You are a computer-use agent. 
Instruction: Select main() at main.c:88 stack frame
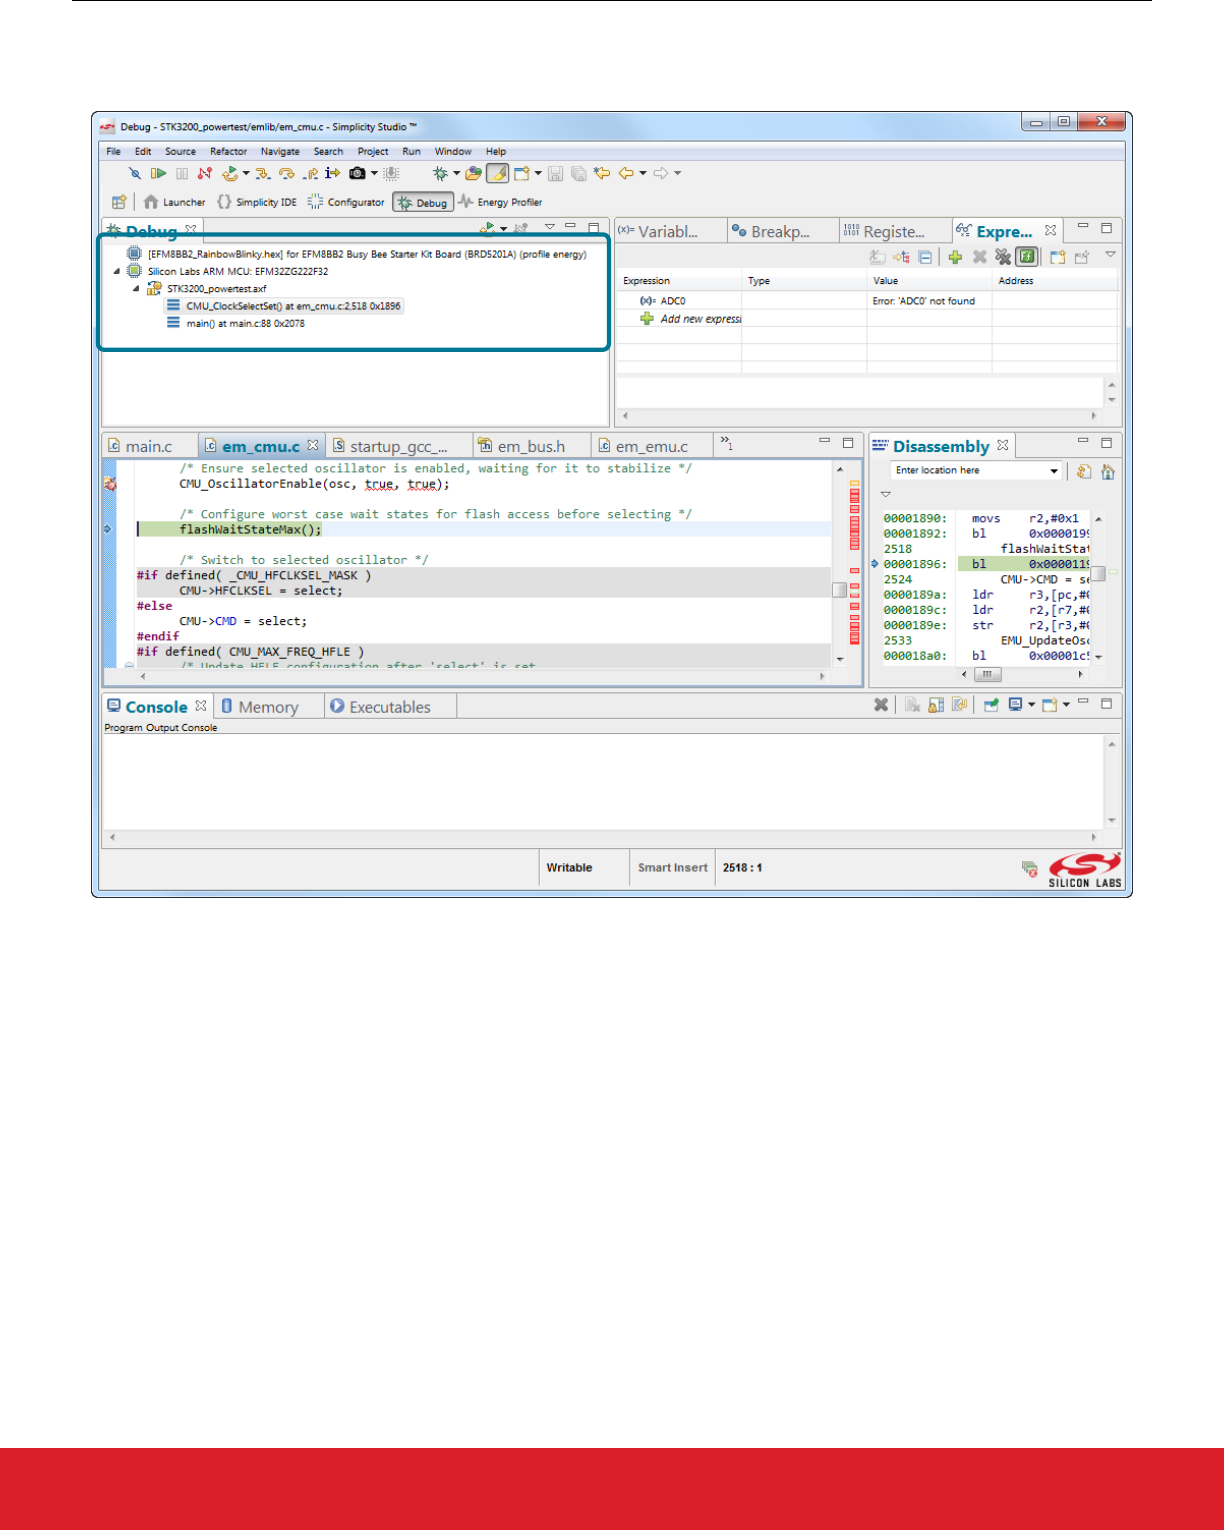236,323
